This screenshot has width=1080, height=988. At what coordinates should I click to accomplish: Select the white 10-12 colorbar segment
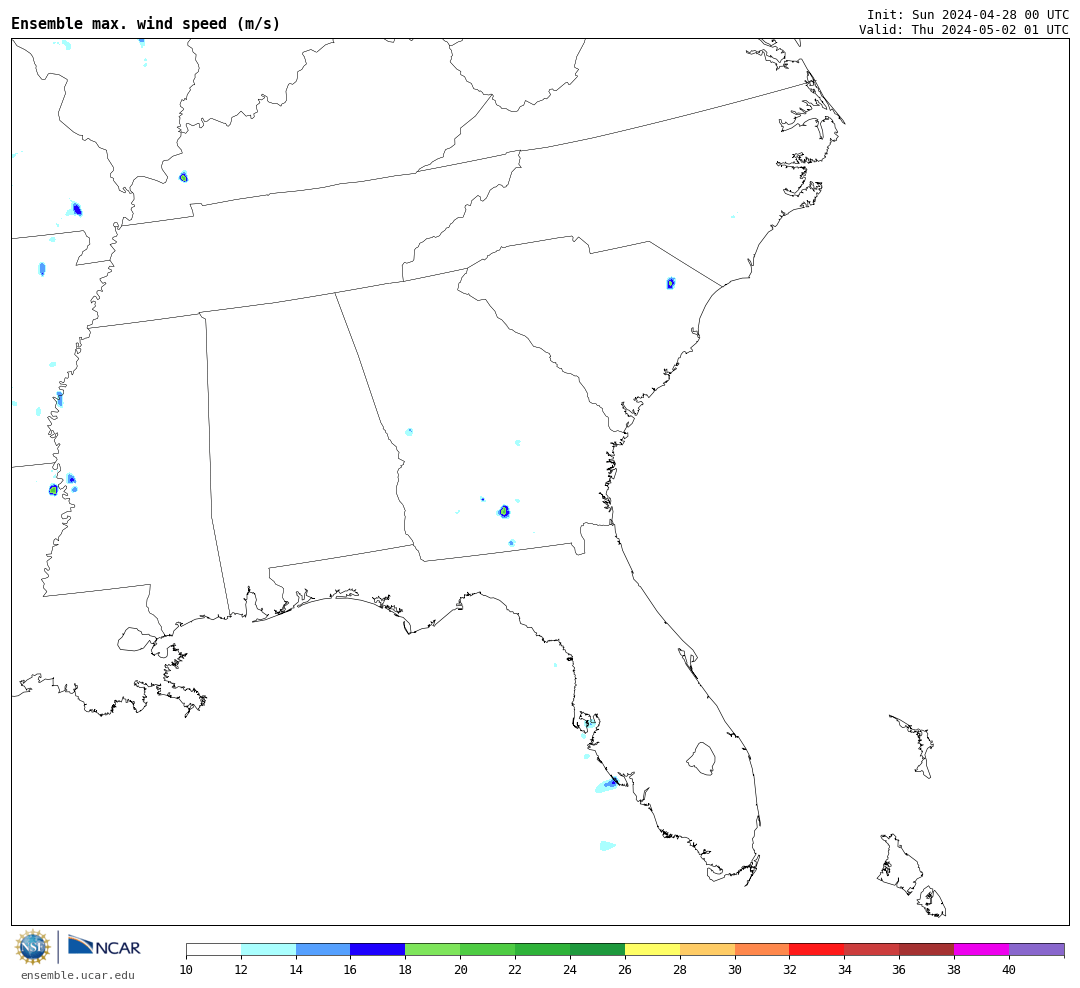point(214,949)
